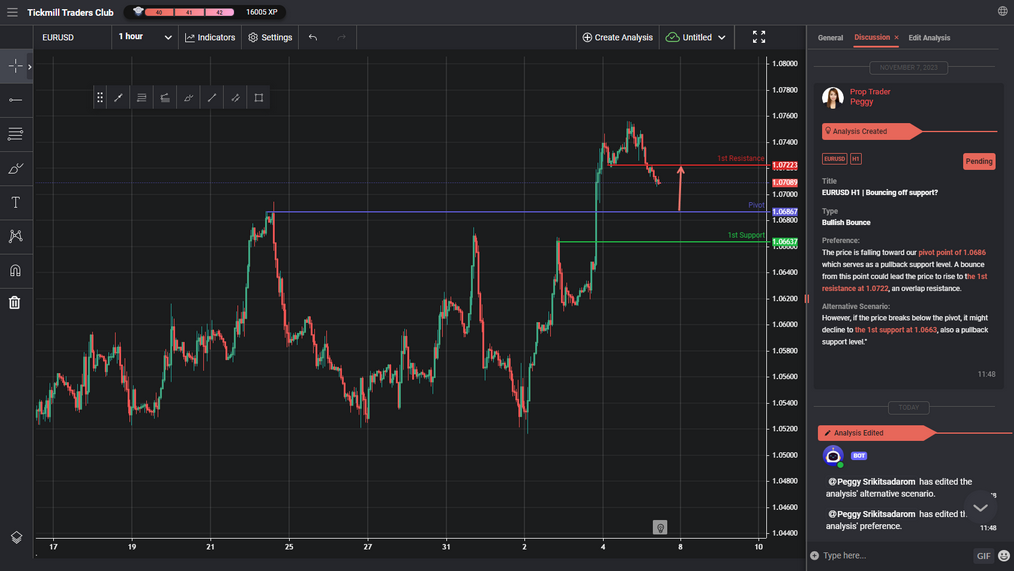Select Fib retracement in floating toolbar
This screenshot has width=1014, height=572.
tap(142, 98)
